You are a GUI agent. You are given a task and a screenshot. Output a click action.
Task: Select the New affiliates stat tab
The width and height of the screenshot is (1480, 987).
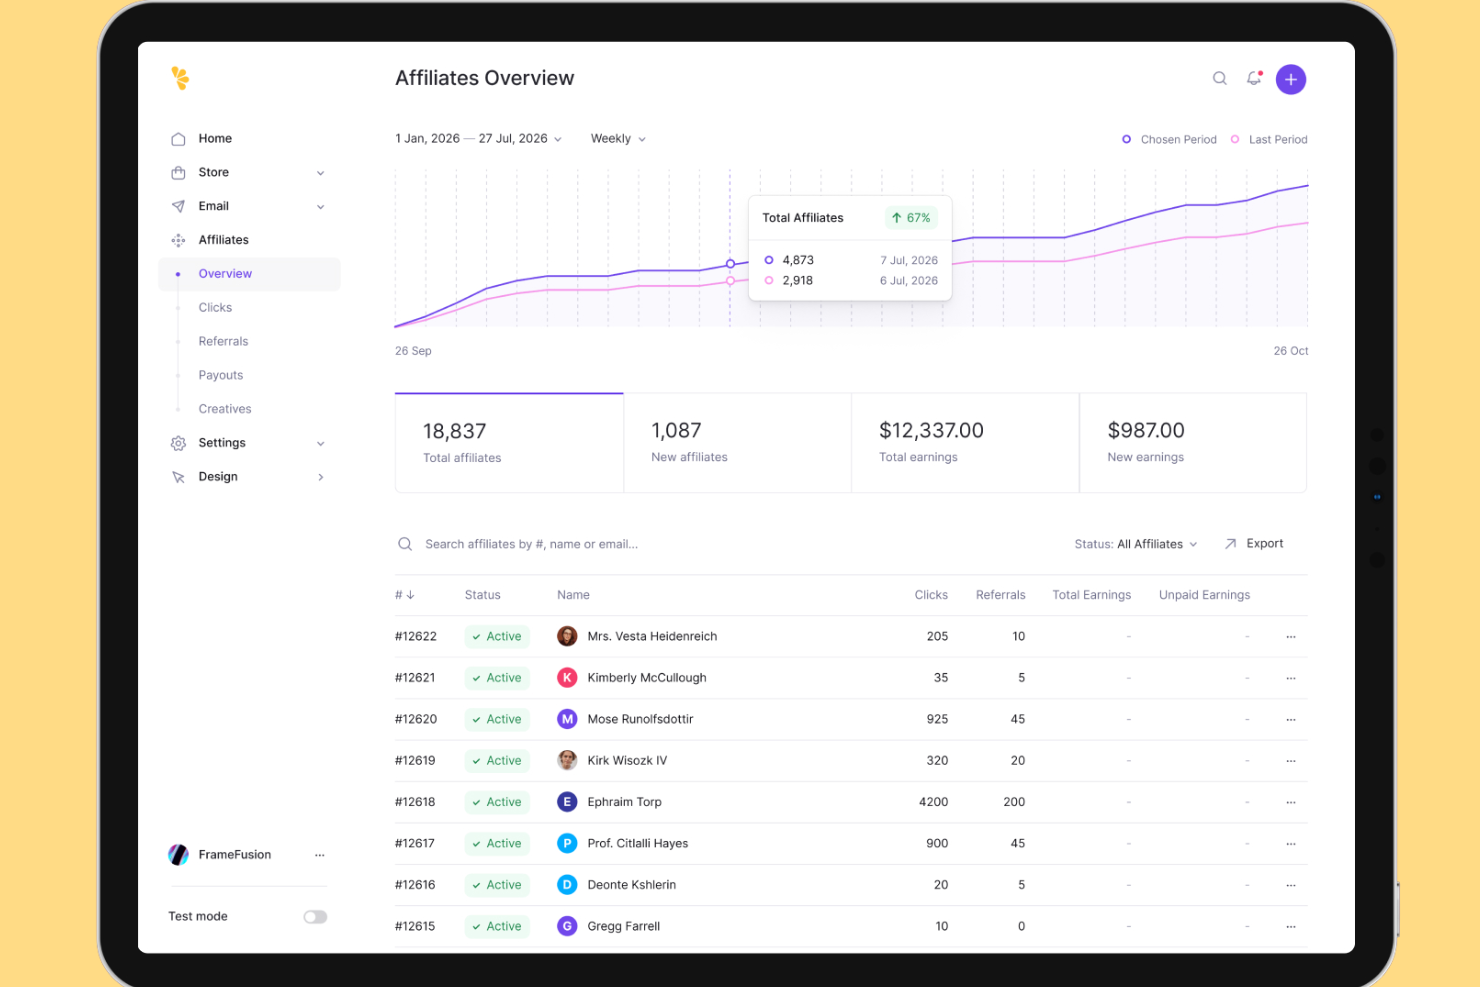[737, 443]
